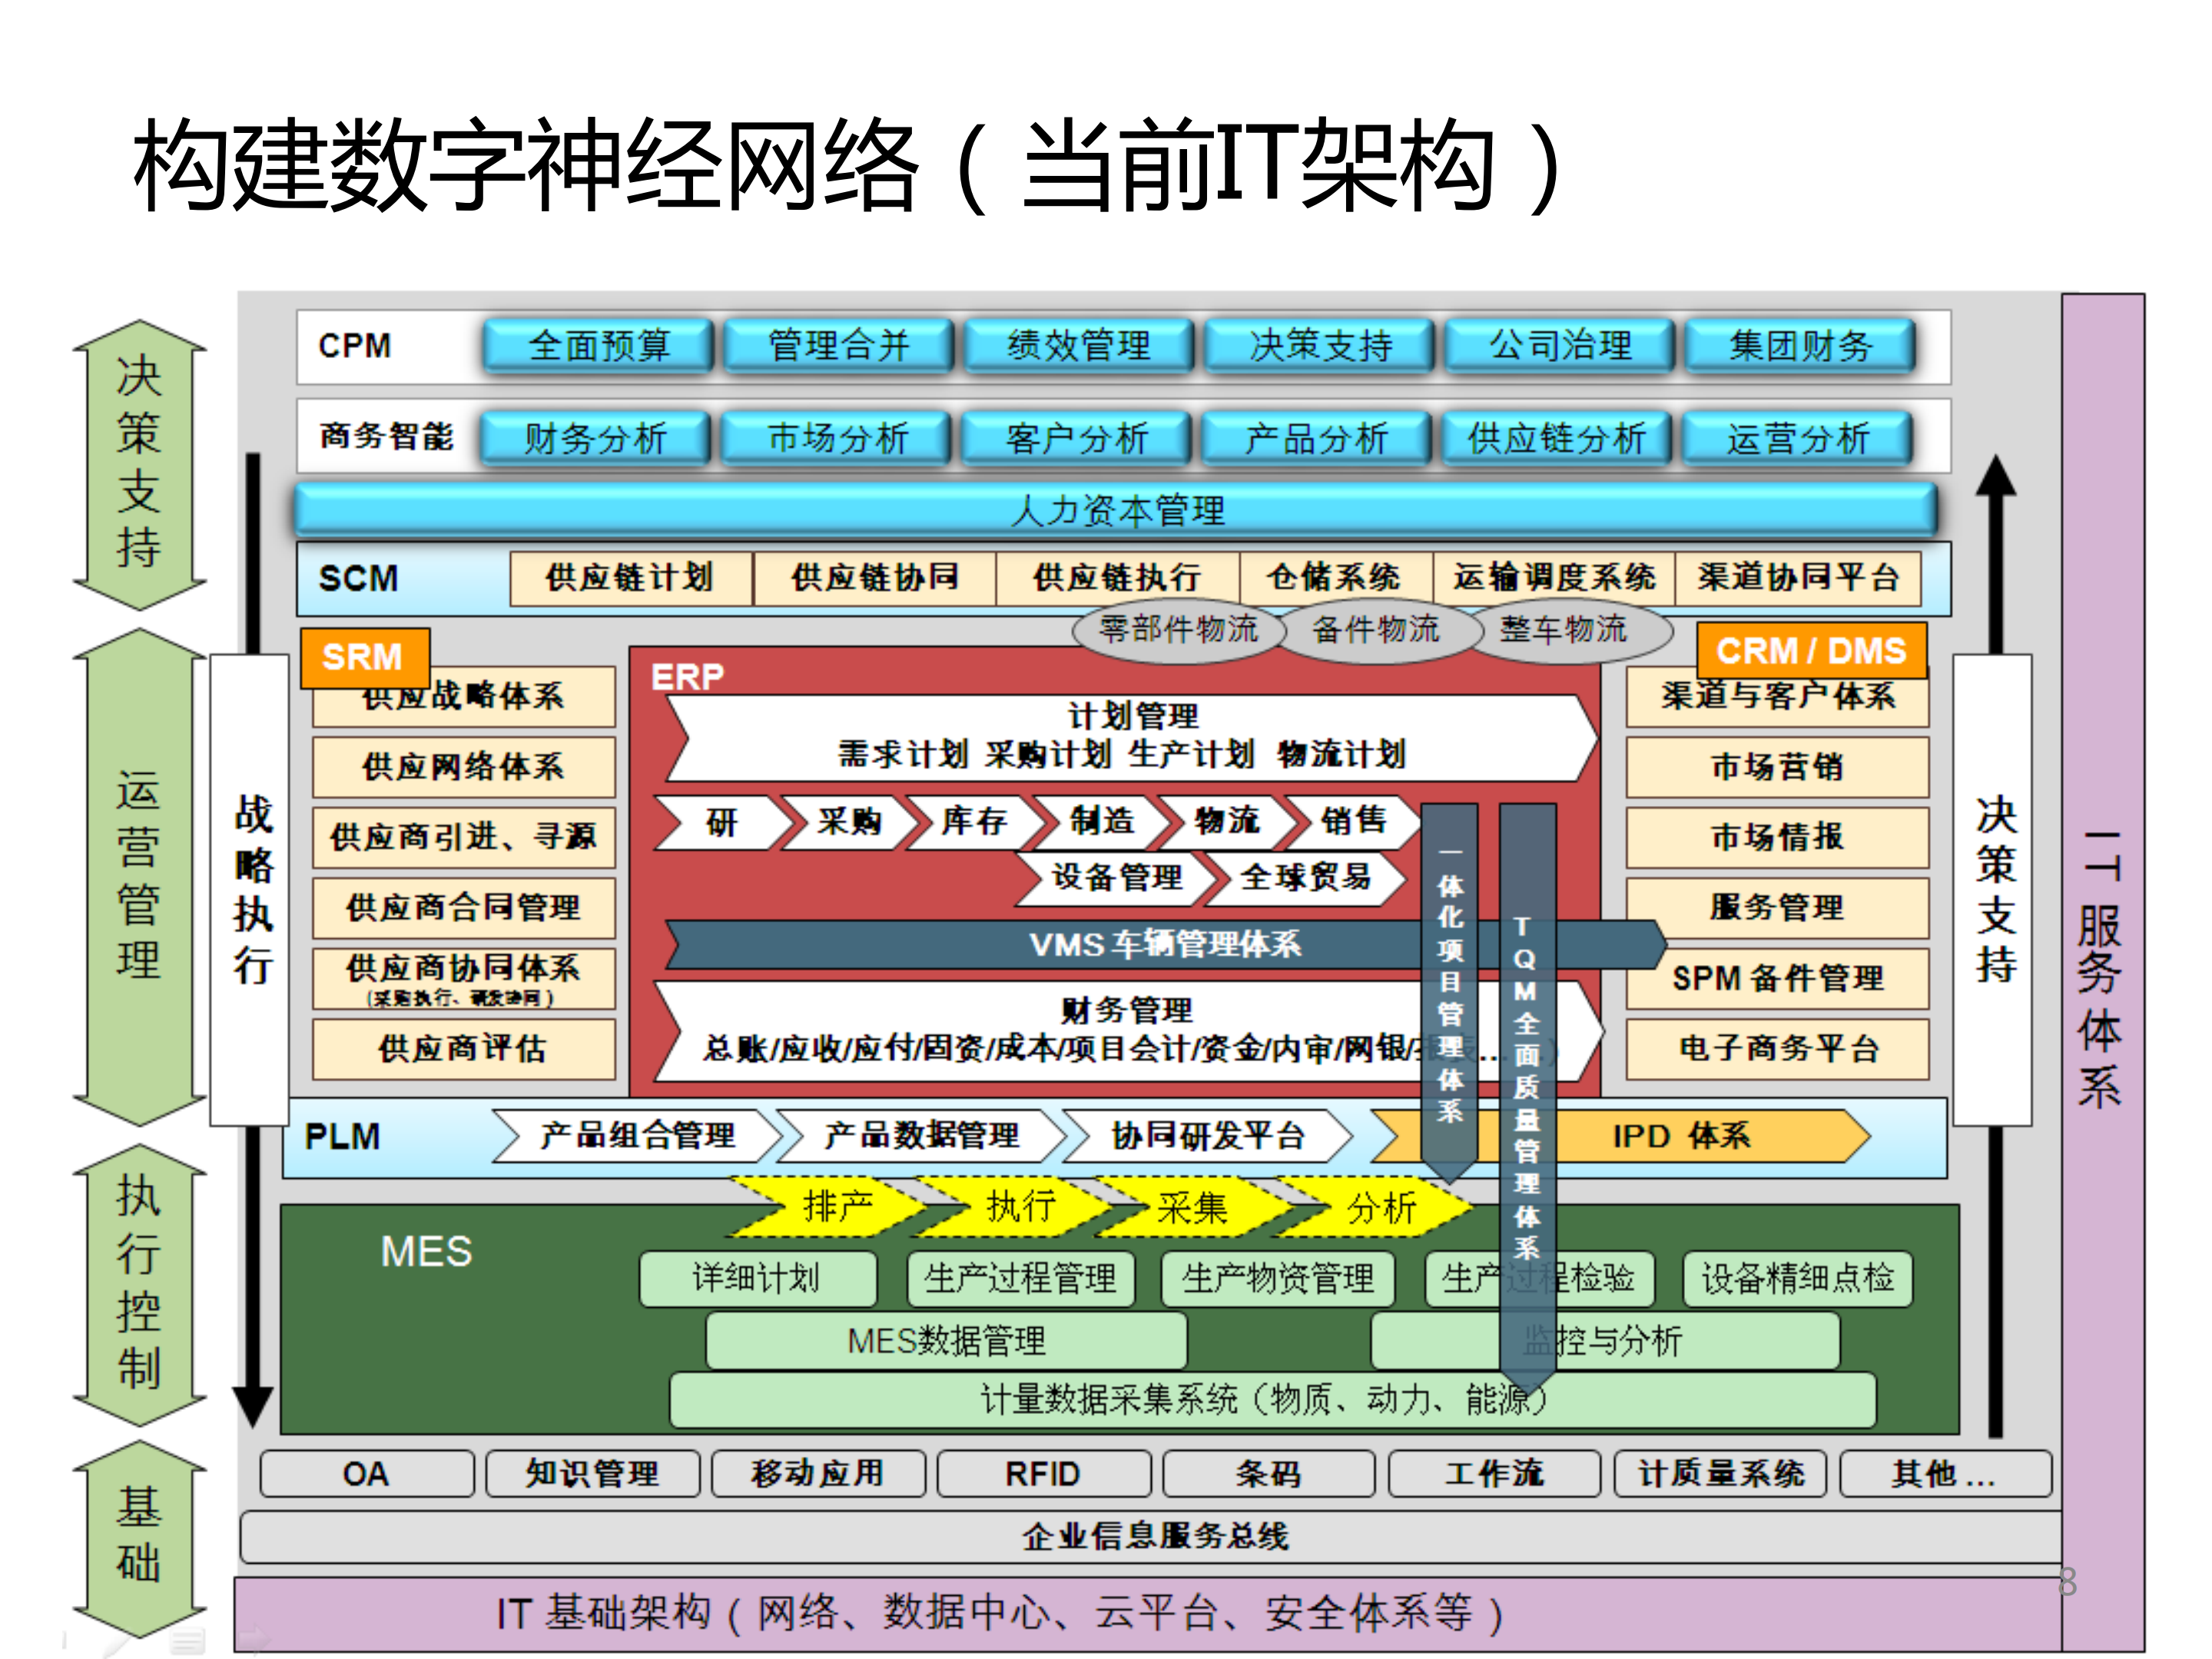Open the 企业信息服务总线 bar

coord(1155,1536)
